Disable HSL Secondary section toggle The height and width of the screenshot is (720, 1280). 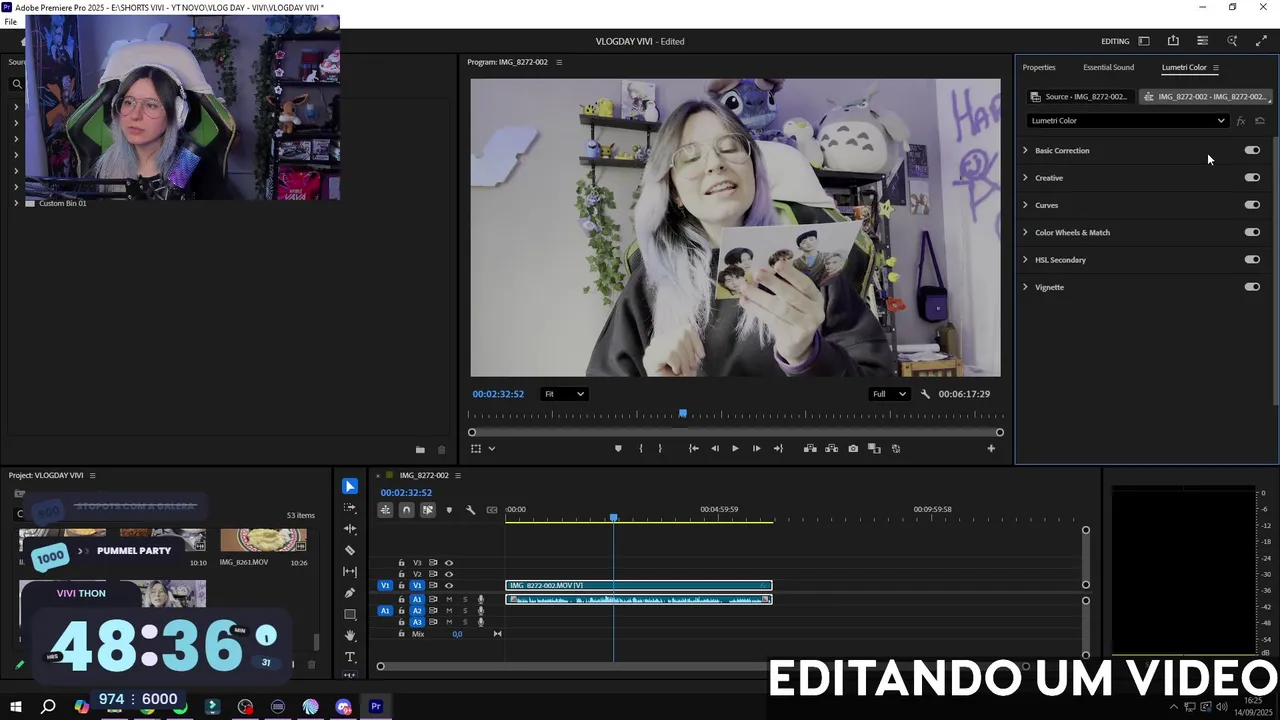tap(1252, 259)
